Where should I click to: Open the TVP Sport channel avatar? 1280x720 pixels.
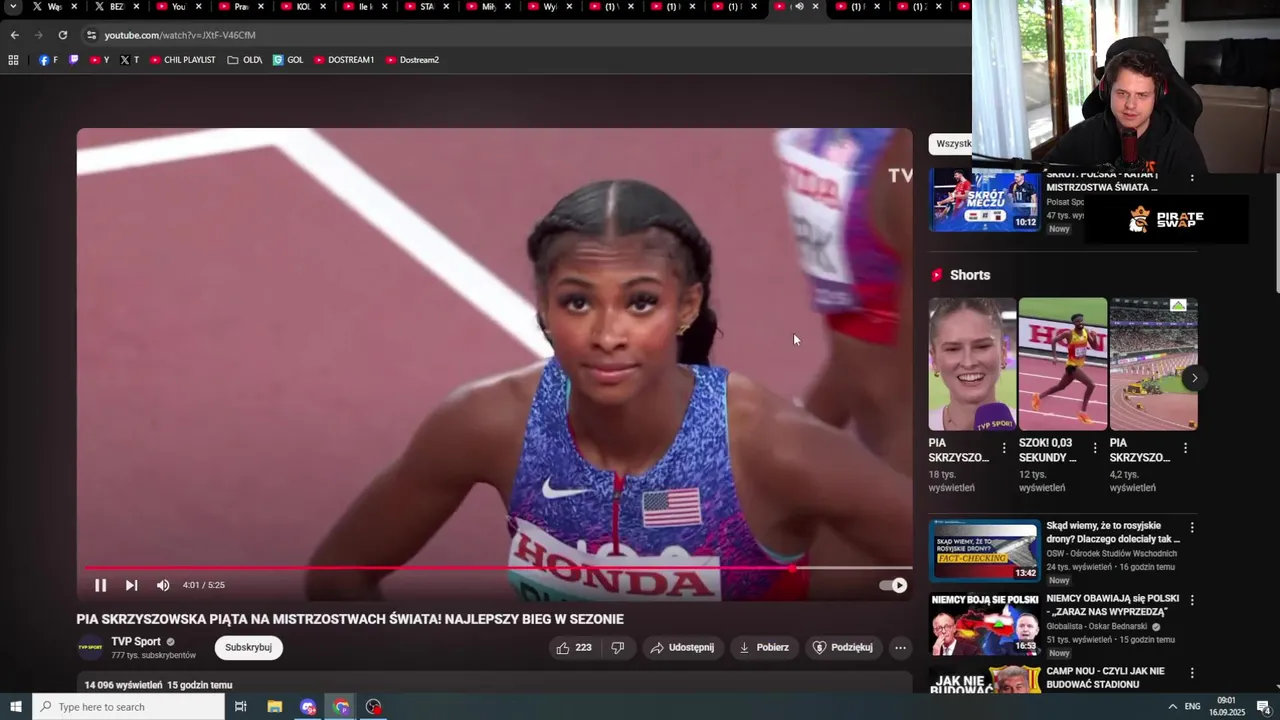point(90,648)
